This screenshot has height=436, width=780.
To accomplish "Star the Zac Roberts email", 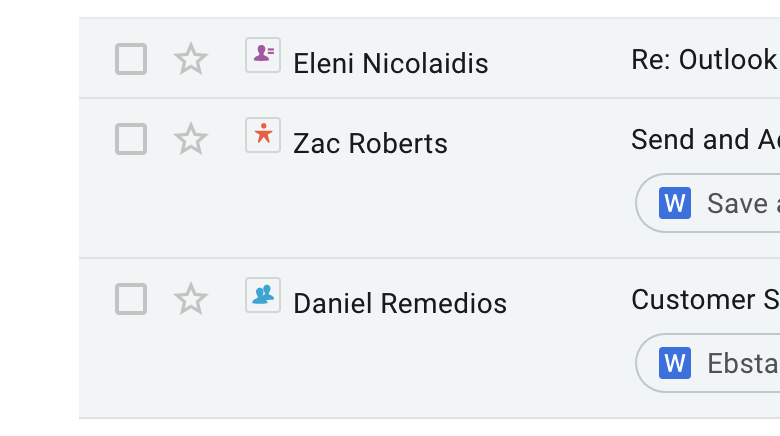I will click(x=190, y=139).
